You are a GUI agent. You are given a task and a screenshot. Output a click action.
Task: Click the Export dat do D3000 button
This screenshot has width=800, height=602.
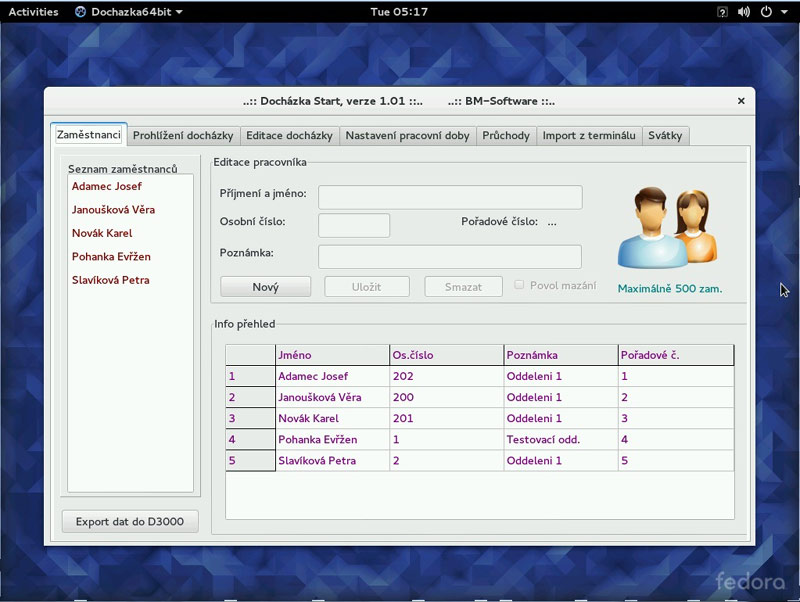[130, 521]
